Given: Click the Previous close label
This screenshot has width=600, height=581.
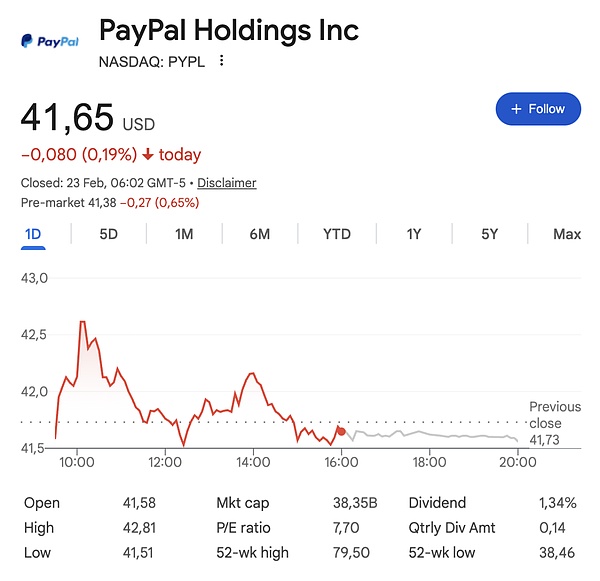Looking at the screenshot, I should point(554,415).
